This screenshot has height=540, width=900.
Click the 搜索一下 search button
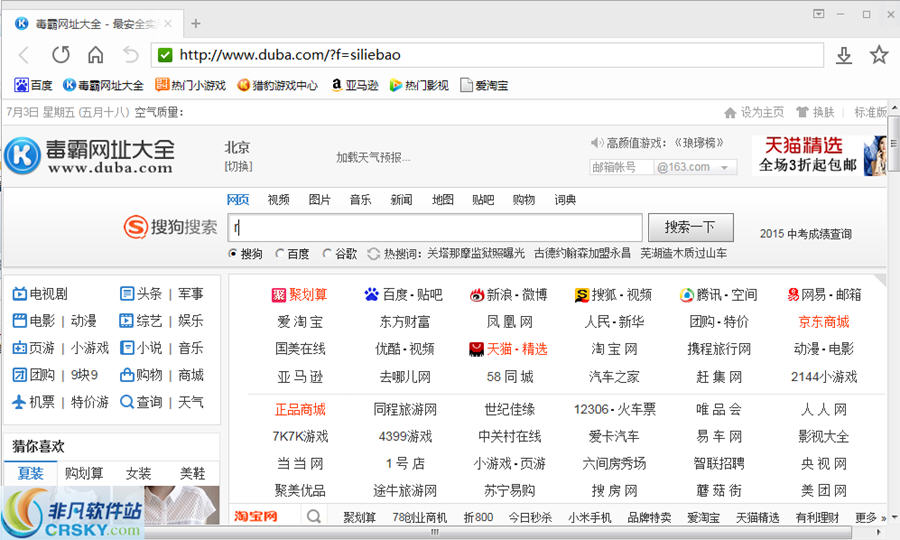click(690, 228)
